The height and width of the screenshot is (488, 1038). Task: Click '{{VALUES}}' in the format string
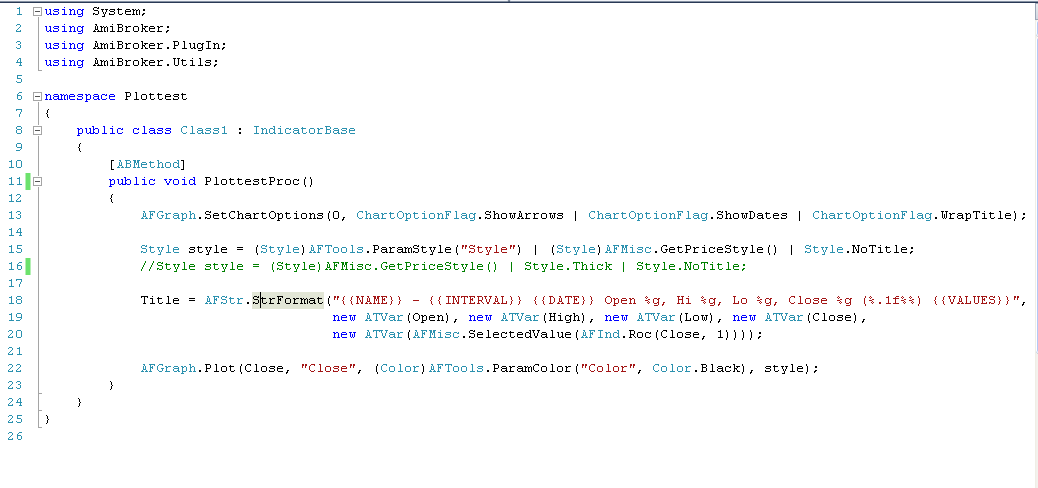tap(972, 300)
